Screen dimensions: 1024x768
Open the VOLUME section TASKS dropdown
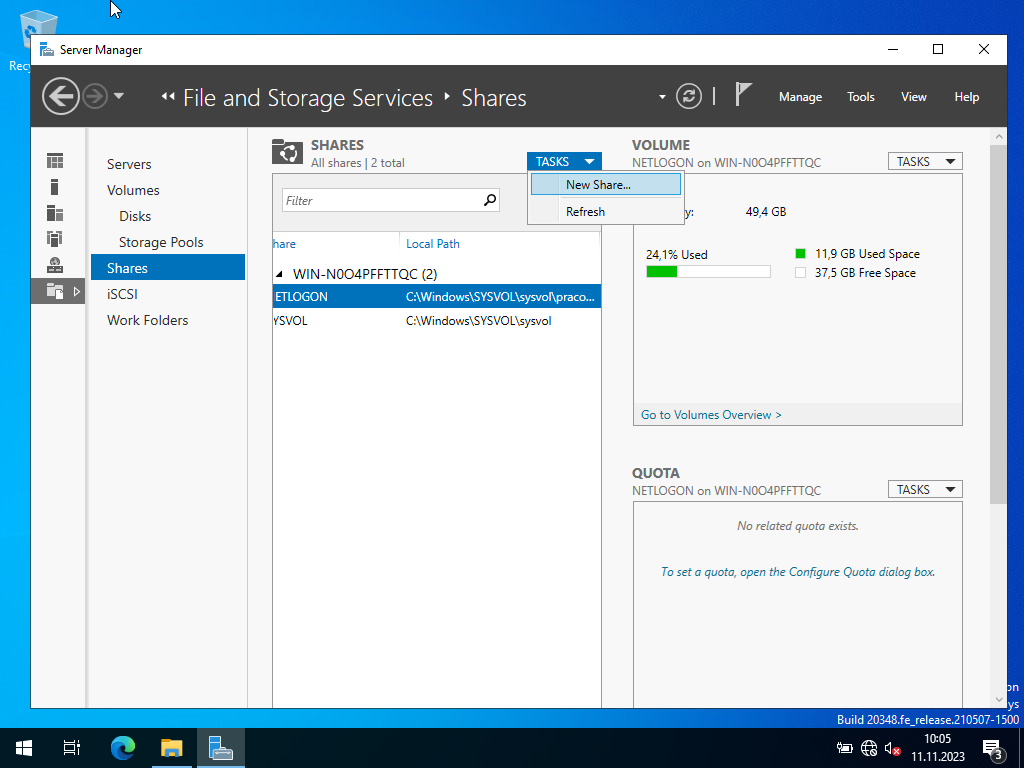point(924,161)
